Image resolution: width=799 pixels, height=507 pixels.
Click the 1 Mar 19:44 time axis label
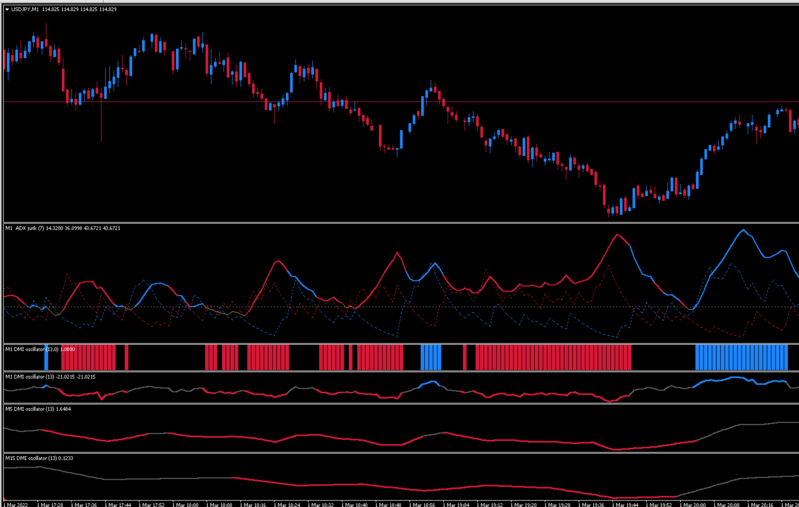626,505
